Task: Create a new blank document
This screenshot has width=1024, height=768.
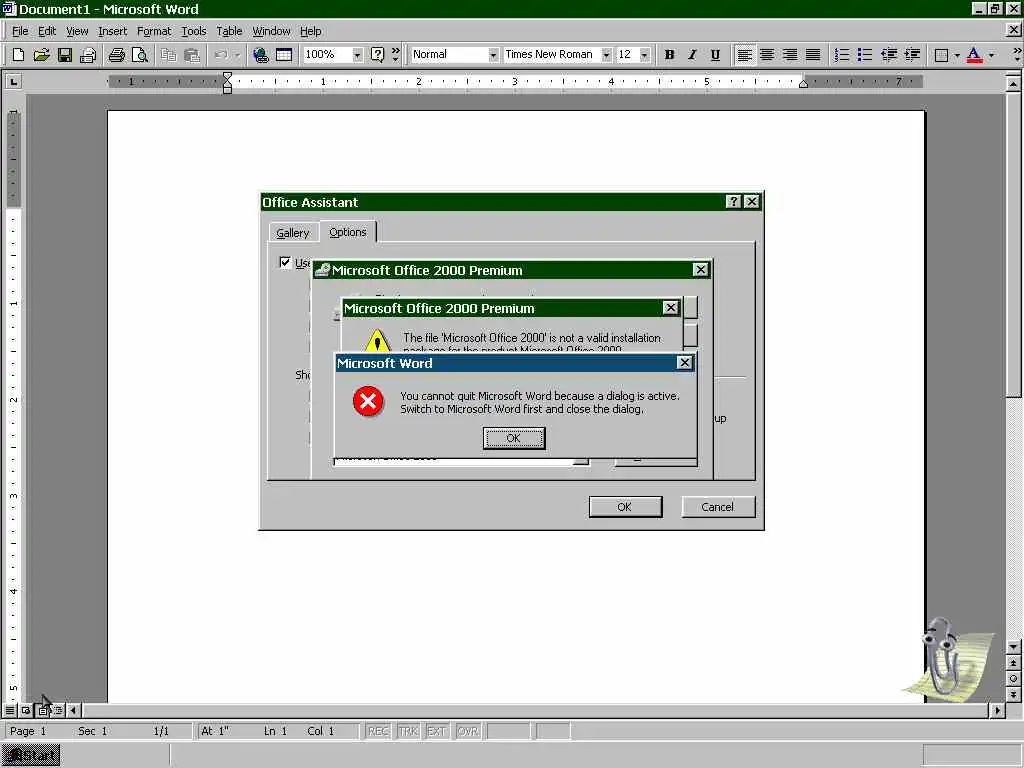Action: tap(18, 55)
